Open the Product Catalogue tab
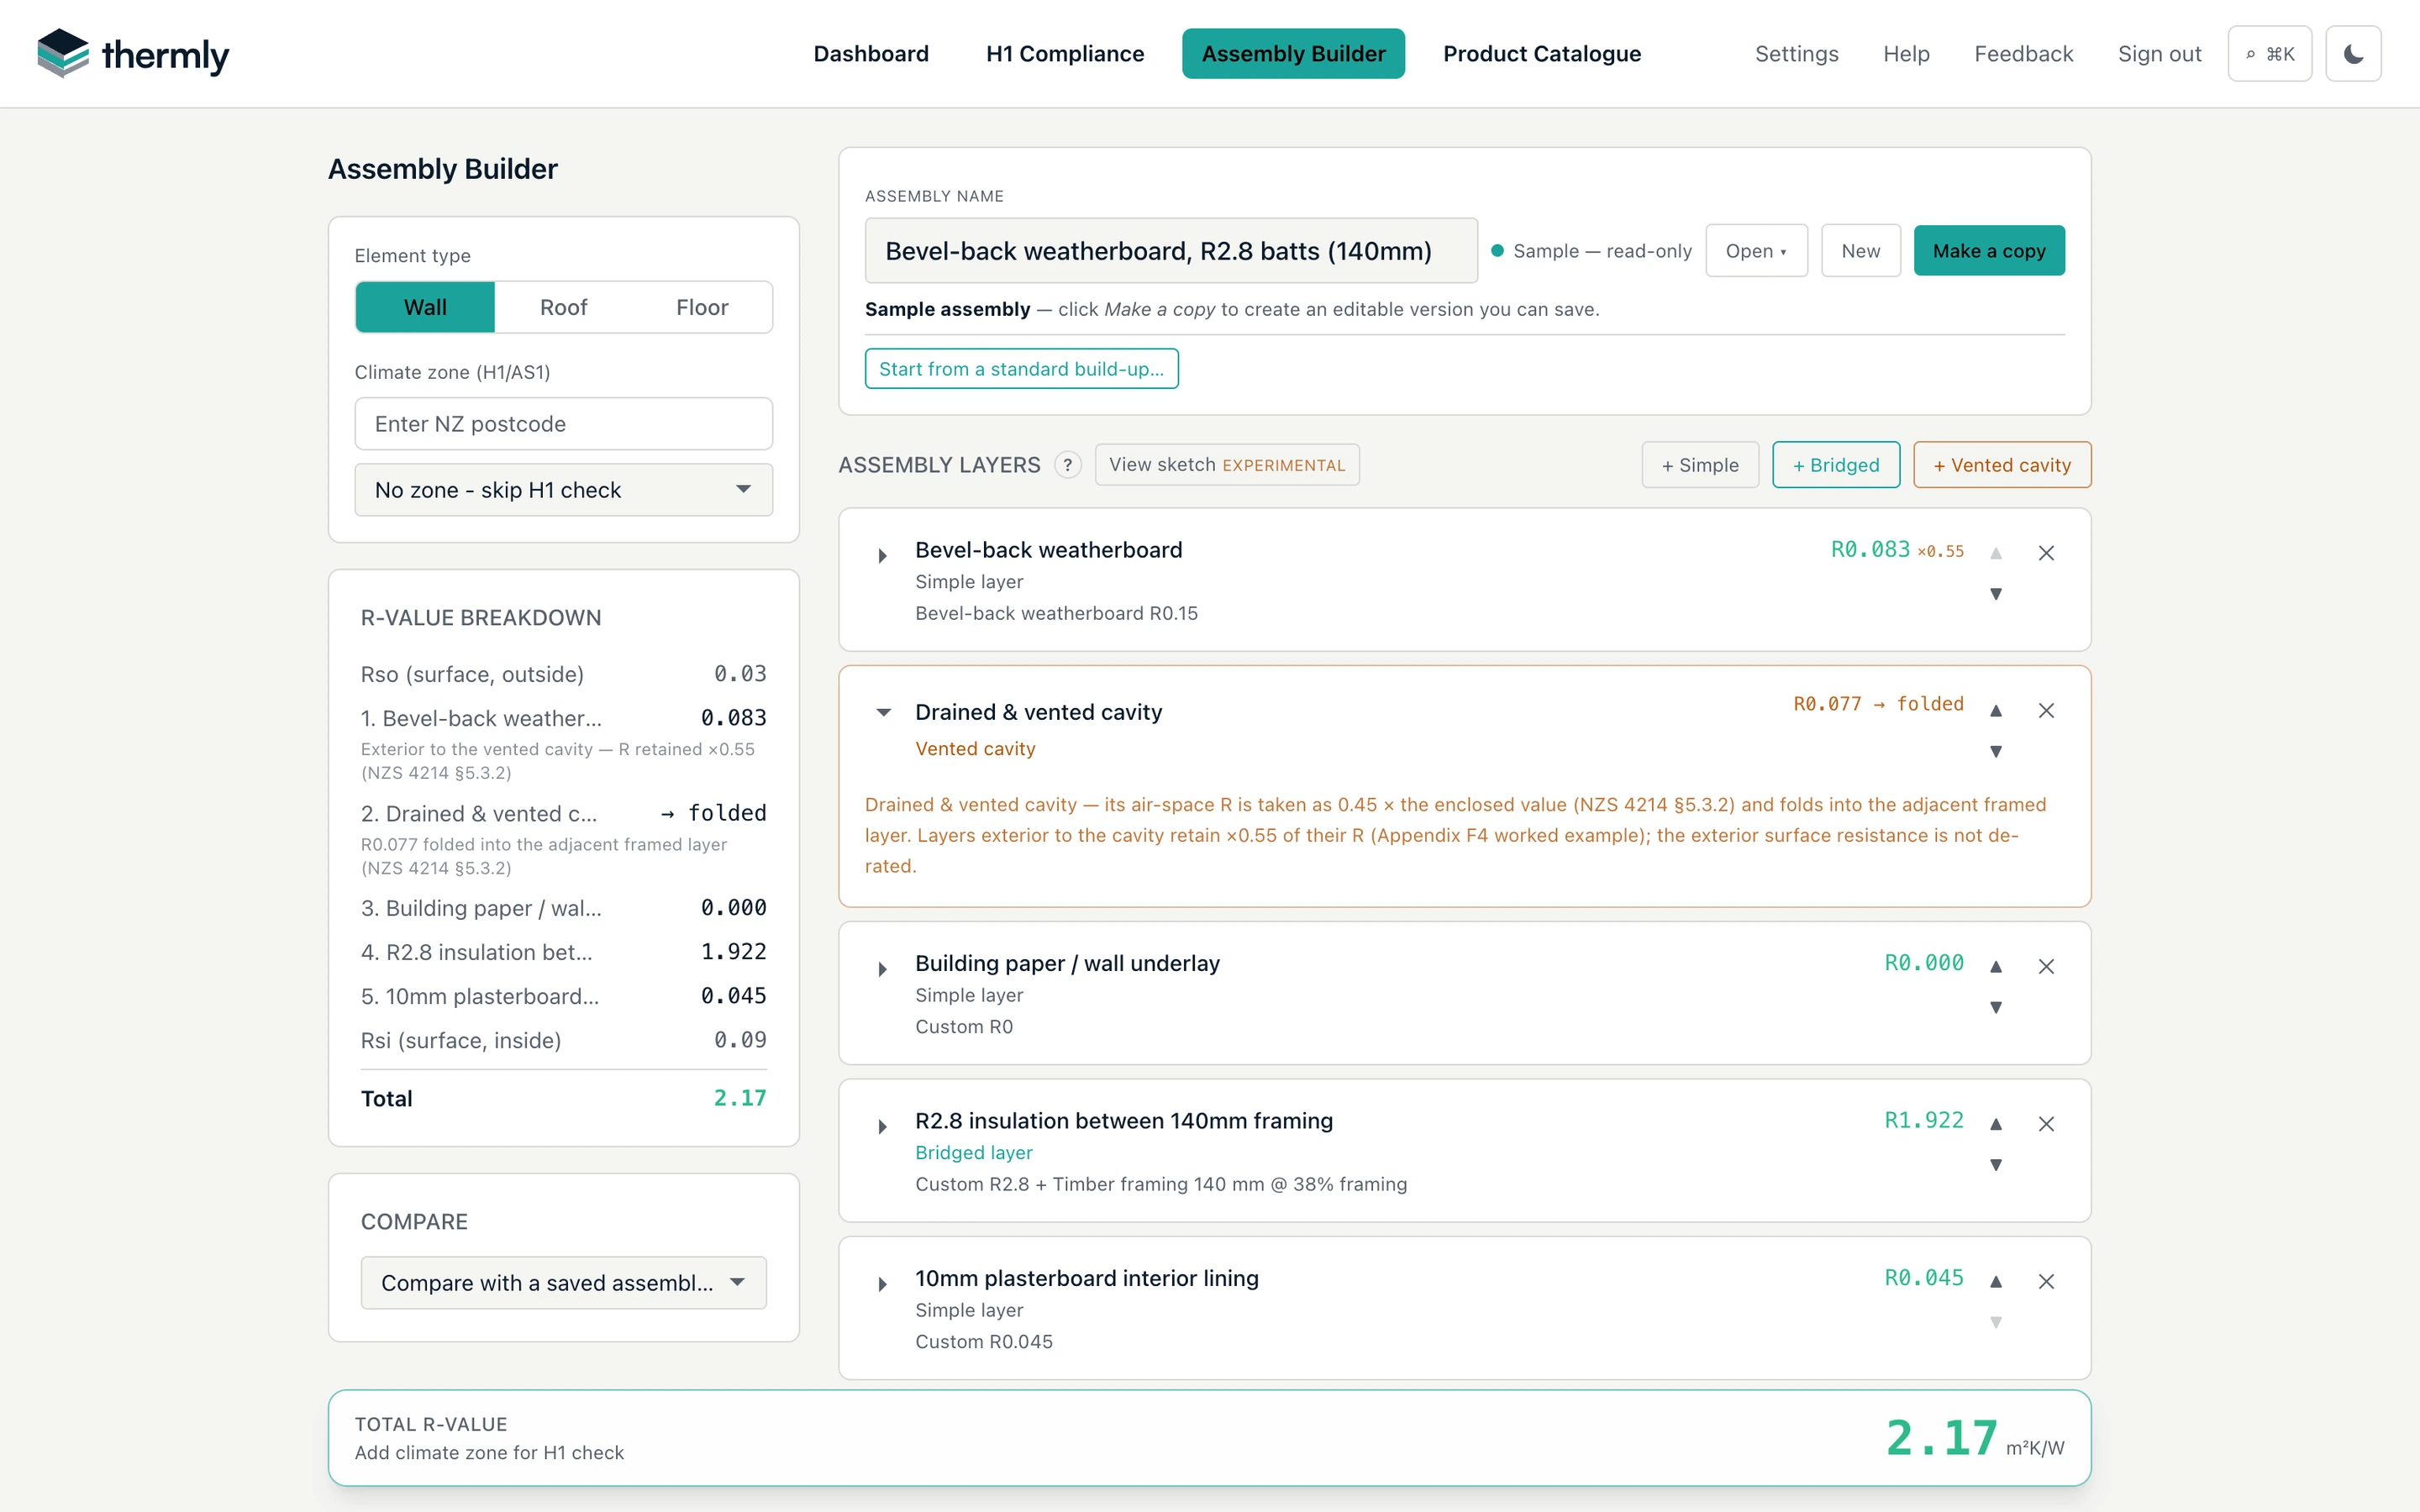Image resolution: width=2420 pixels, height=1512 pixels. 1541,54
